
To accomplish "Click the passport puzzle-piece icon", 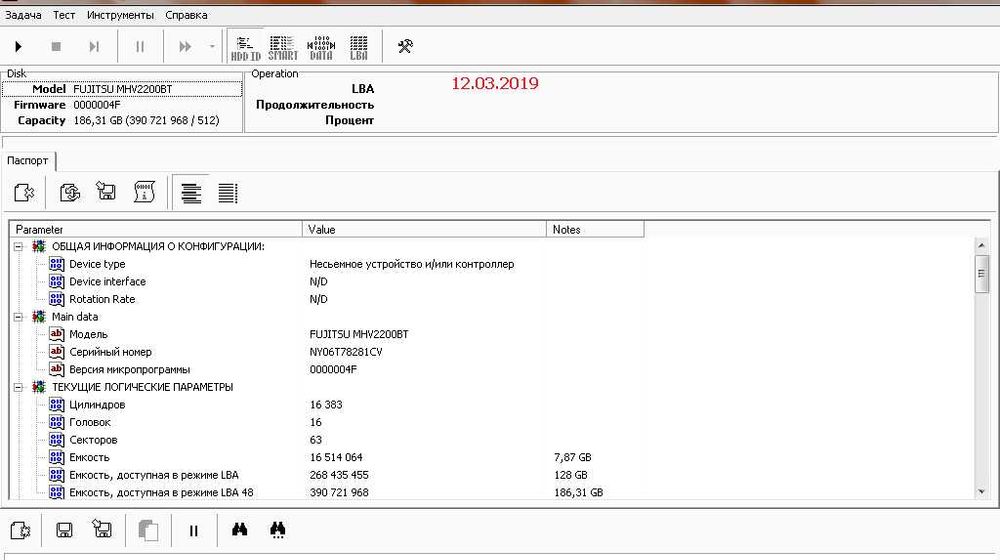I will point(24,192).
